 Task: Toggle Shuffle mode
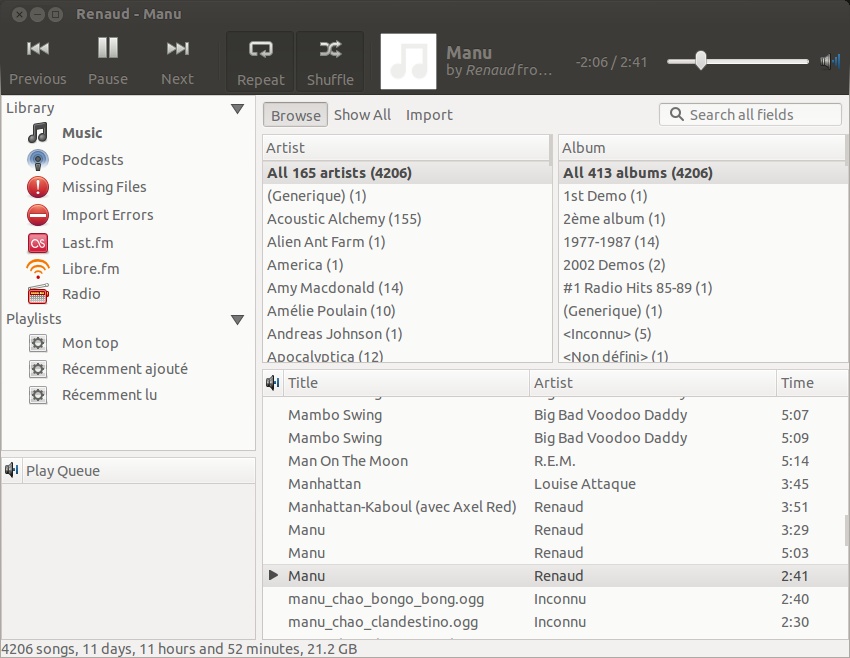click(330, 62)
